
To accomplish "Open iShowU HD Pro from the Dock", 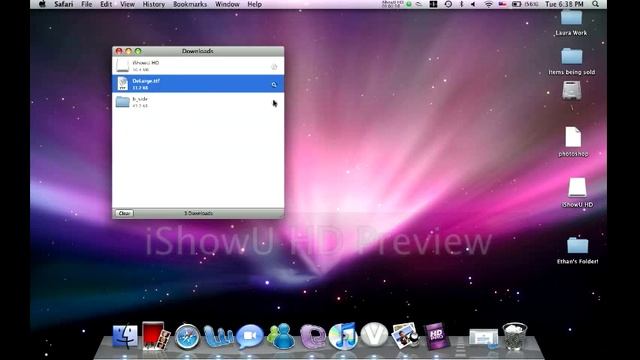I will [436, 336].
